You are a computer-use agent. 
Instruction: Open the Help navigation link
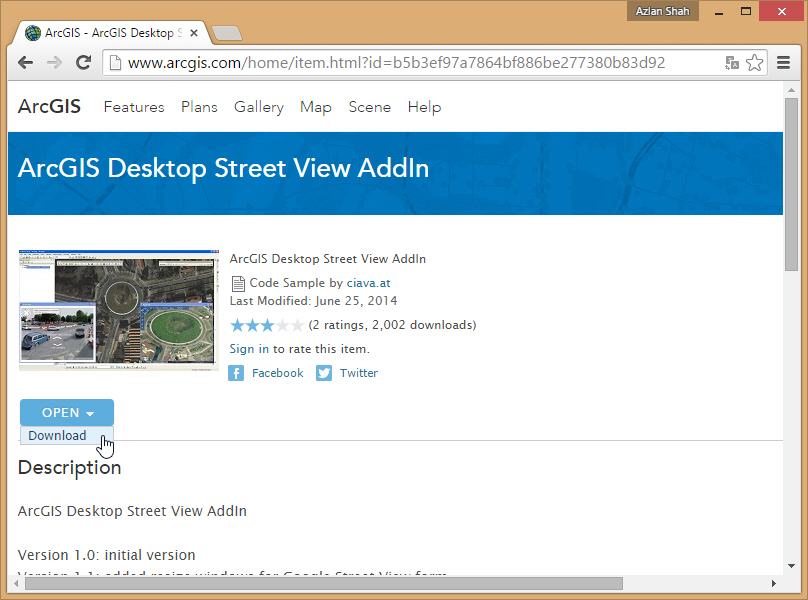[425, 107]
